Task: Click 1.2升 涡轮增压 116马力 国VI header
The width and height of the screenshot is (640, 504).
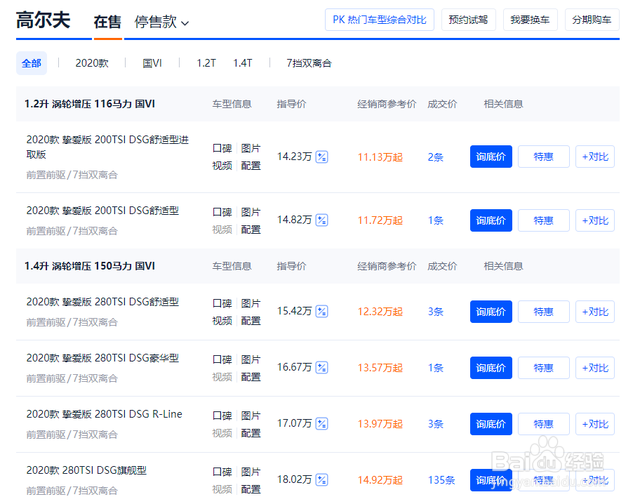Action: 89,104
